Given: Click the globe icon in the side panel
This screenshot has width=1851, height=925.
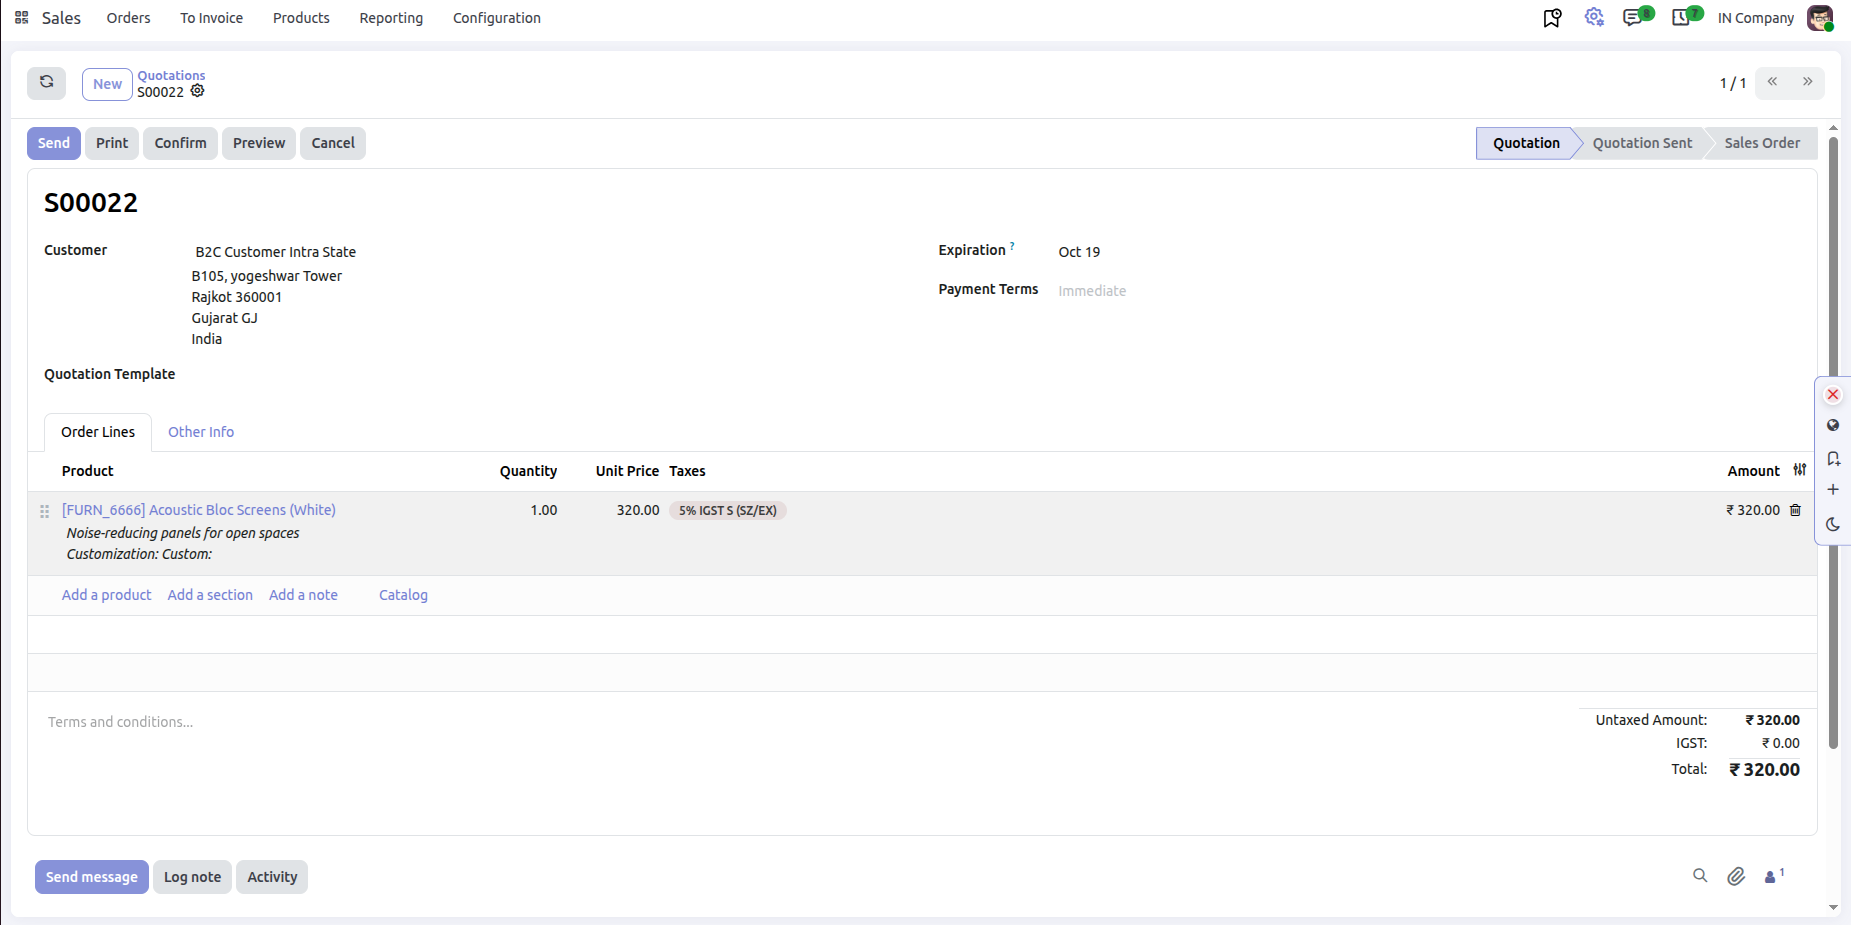Looking at the screenshot, I should point(1833,425).
